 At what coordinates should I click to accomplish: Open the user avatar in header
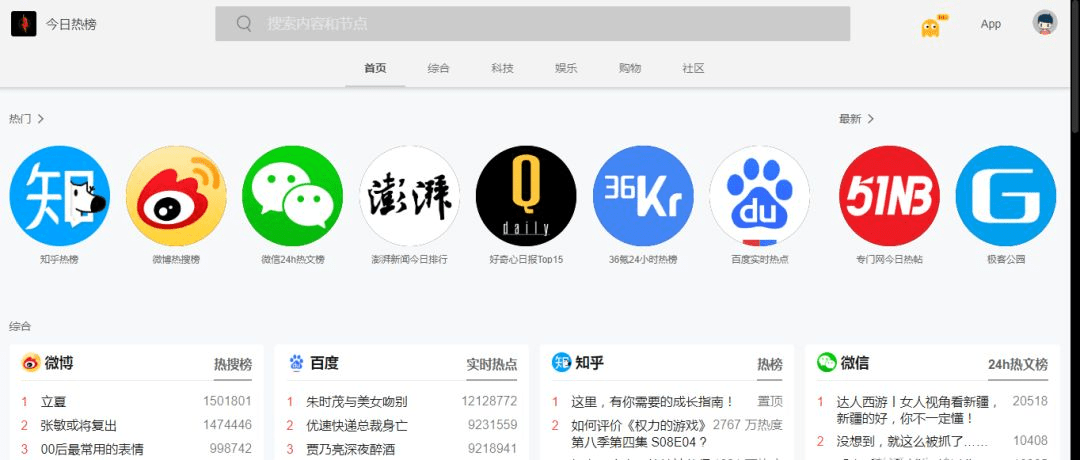point(1045,23)
